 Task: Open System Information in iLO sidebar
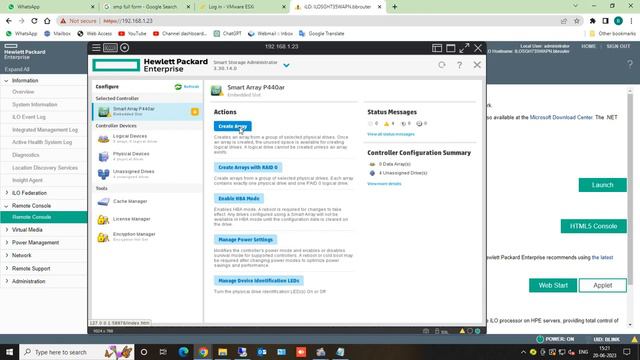click(34, 104)
